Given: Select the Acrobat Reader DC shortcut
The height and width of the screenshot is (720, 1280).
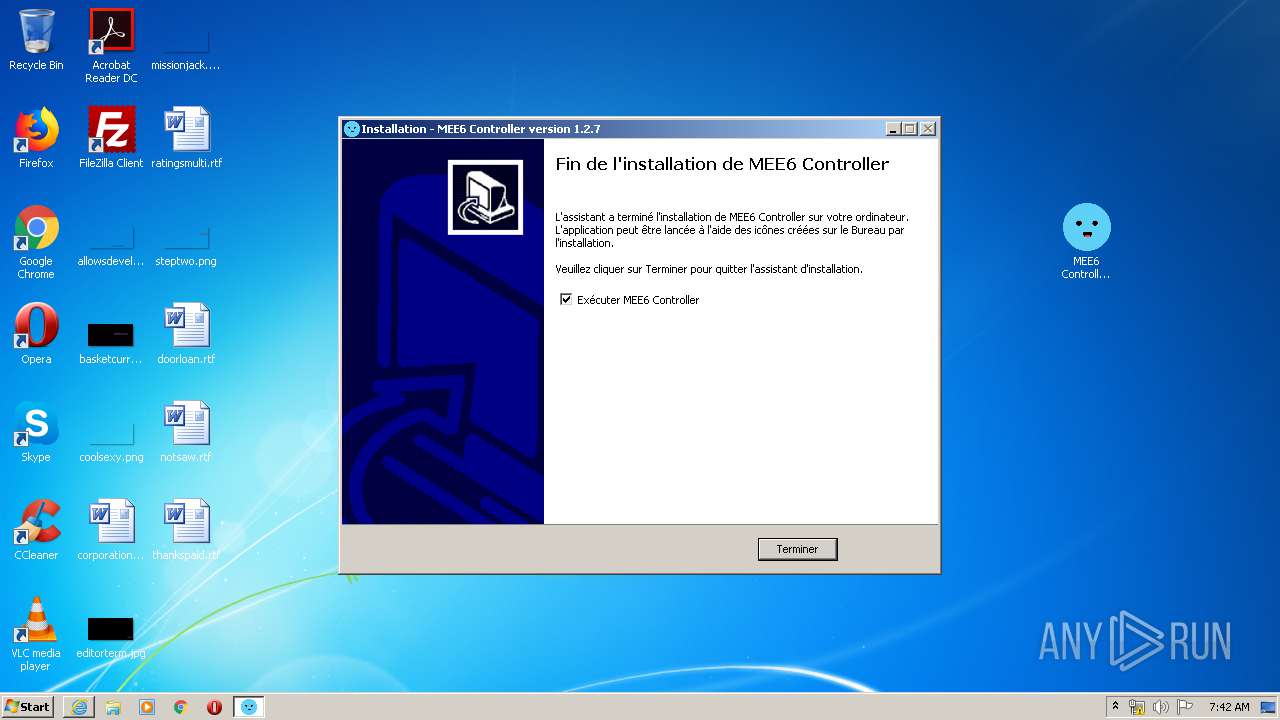Looking at the screenshot, I should (x=111, y=46).
